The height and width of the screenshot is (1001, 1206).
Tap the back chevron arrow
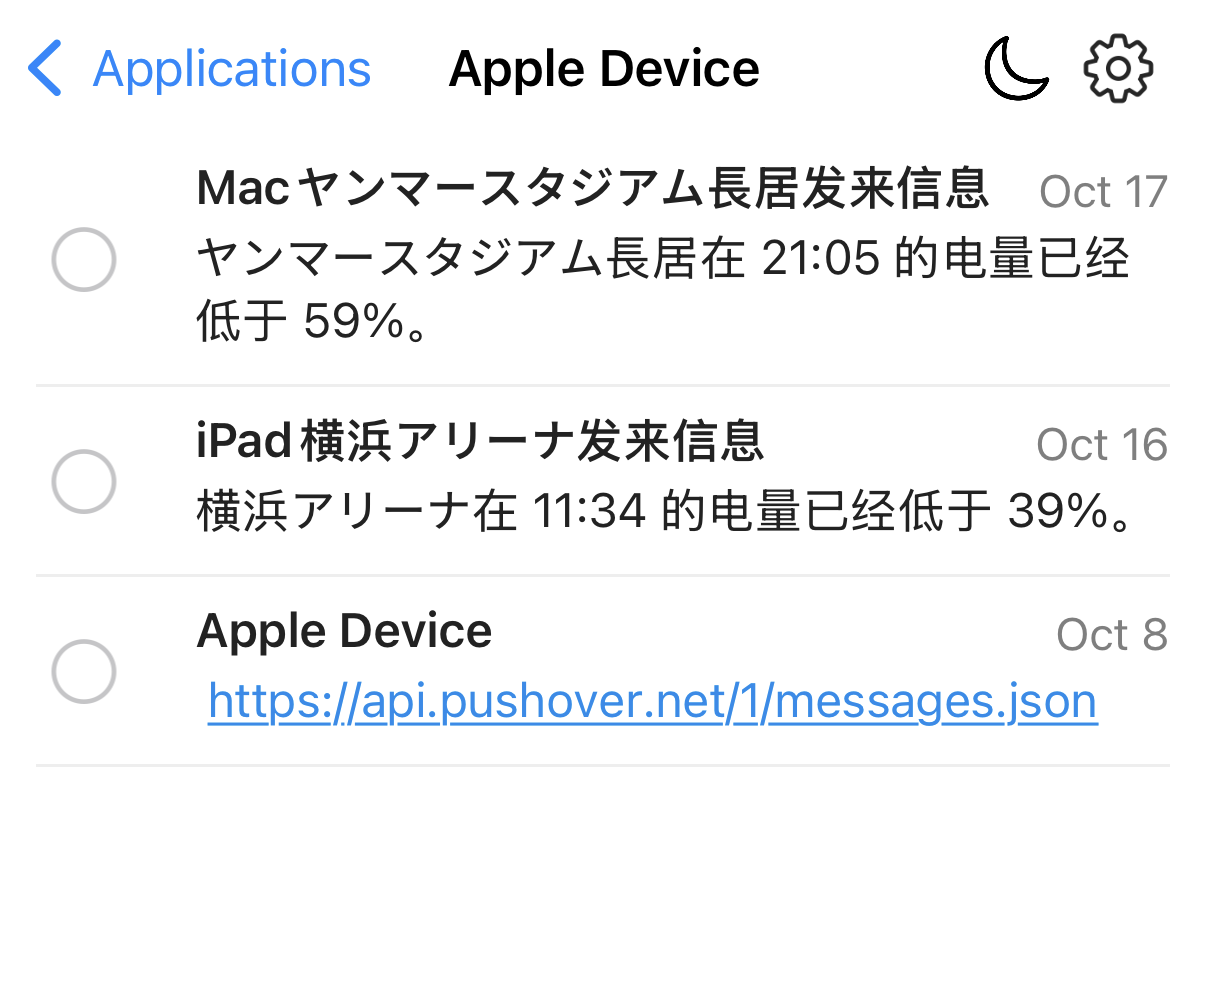(x=45, y=69)
